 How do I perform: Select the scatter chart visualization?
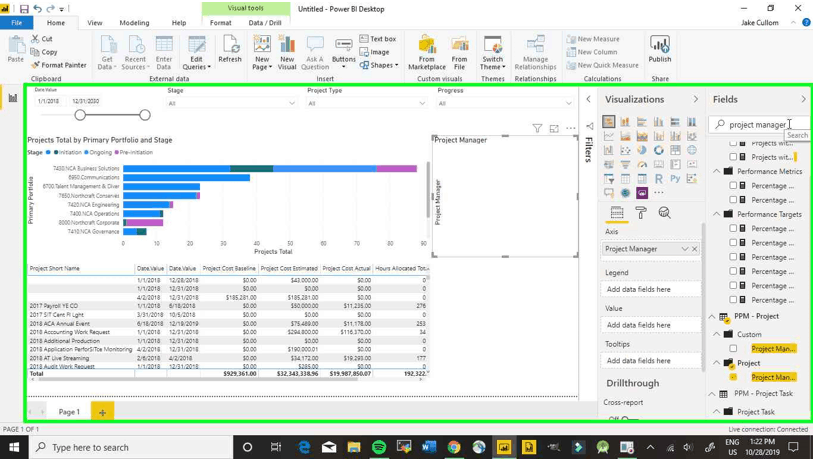pyautogui.click(x=625, y=150)
